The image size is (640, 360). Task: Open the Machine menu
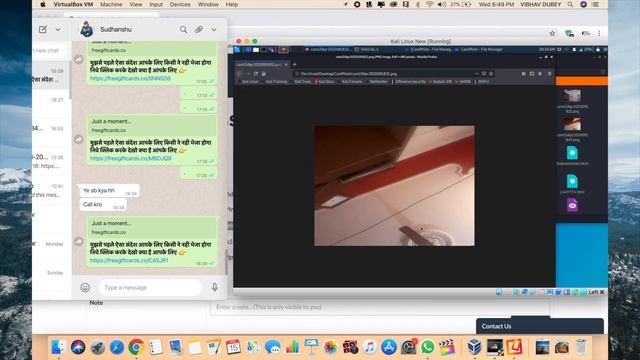coord(111,4)
